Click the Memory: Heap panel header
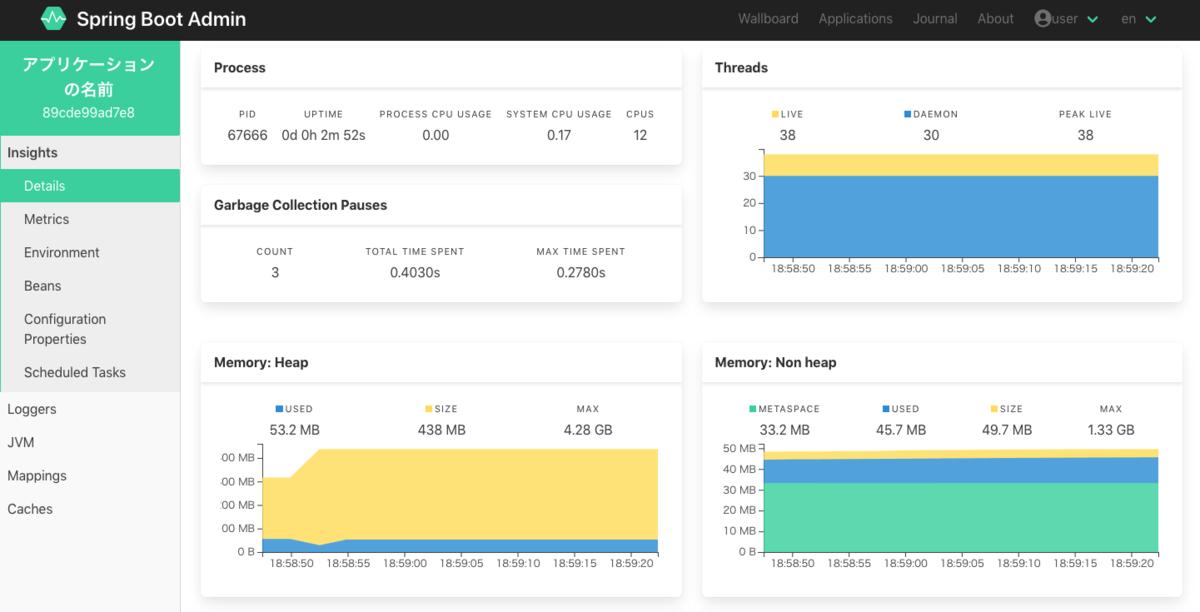Viewport: 1200px width, 612px height. pyautogui.click(x=441, y=362)
